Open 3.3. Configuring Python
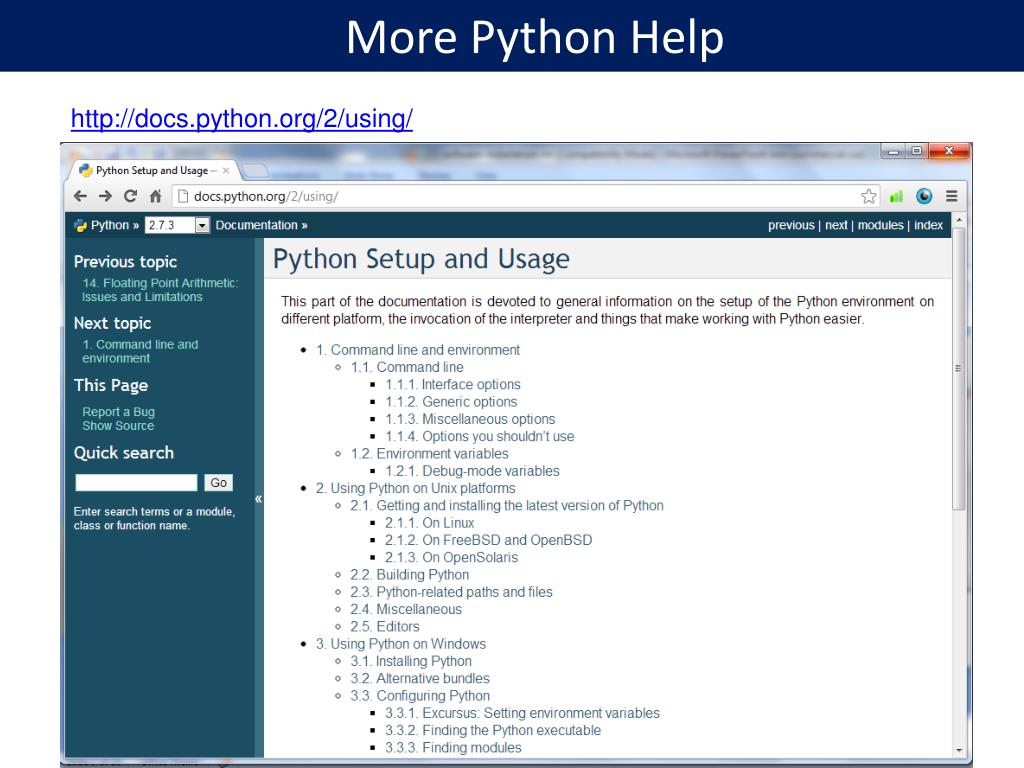Screen dimensions: 1024x768 click(x=420, y=696)
